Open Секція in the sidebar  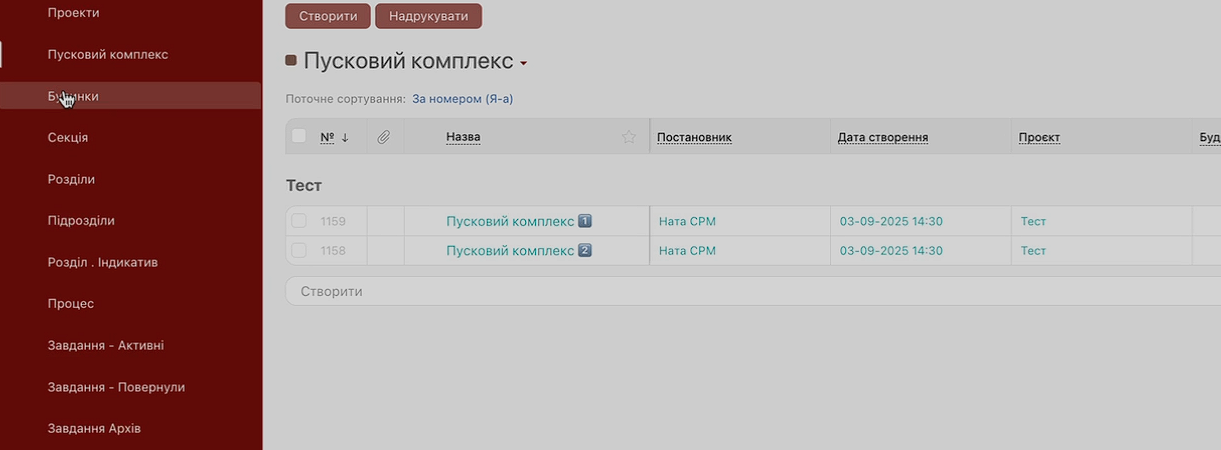tap(68, 137)
